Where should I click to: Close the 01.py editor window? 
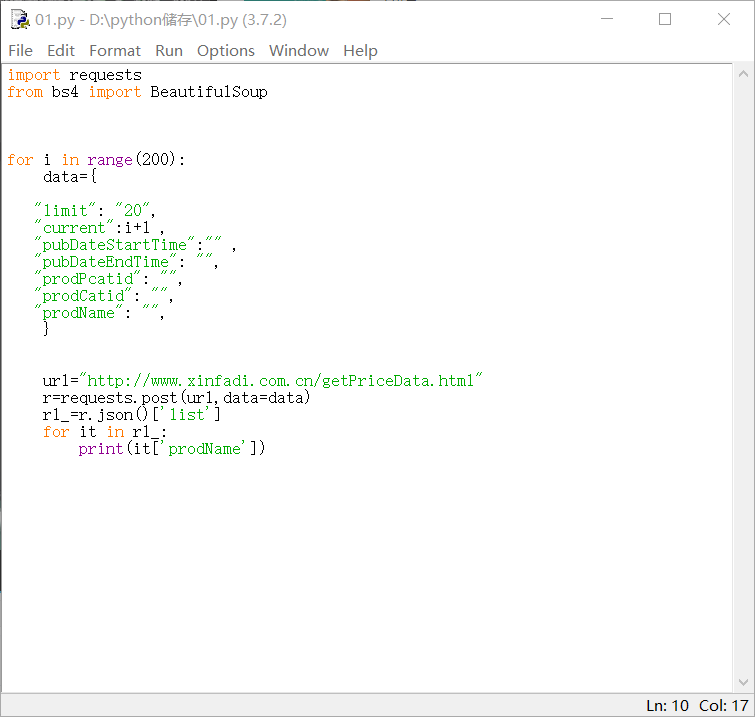(724, 19)
